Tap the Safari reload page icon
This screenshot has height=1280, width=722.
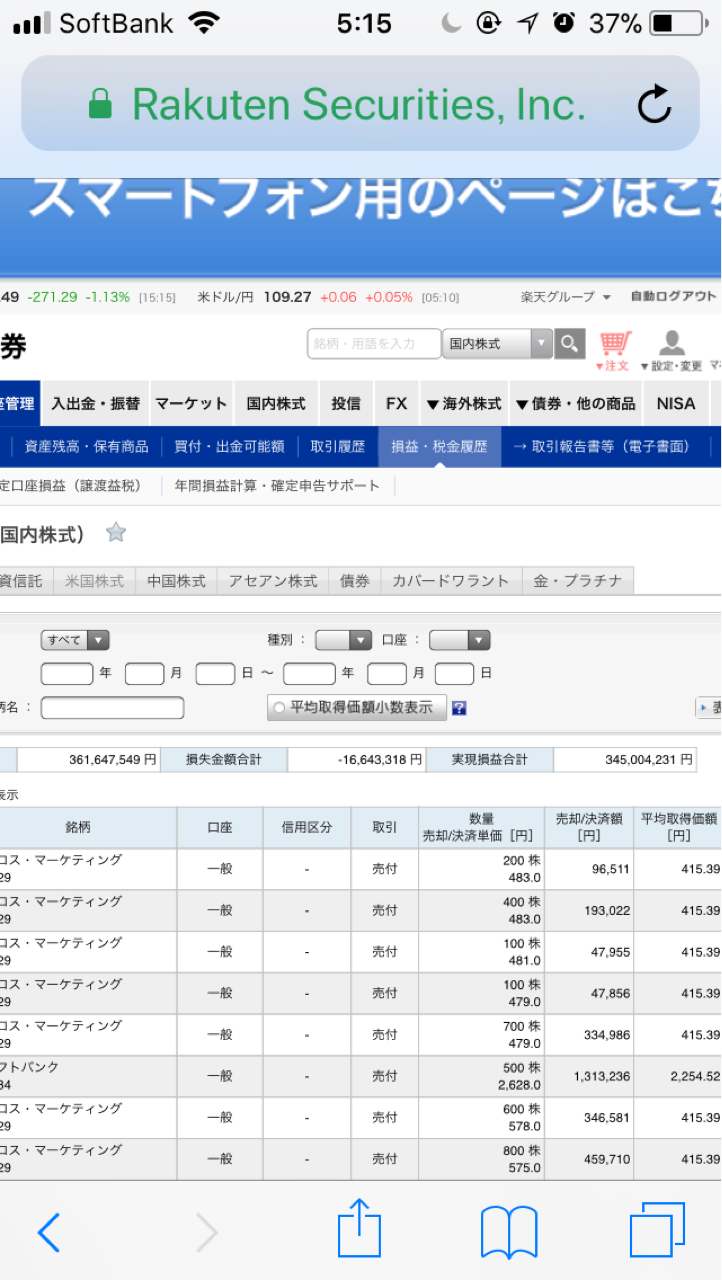654,104
